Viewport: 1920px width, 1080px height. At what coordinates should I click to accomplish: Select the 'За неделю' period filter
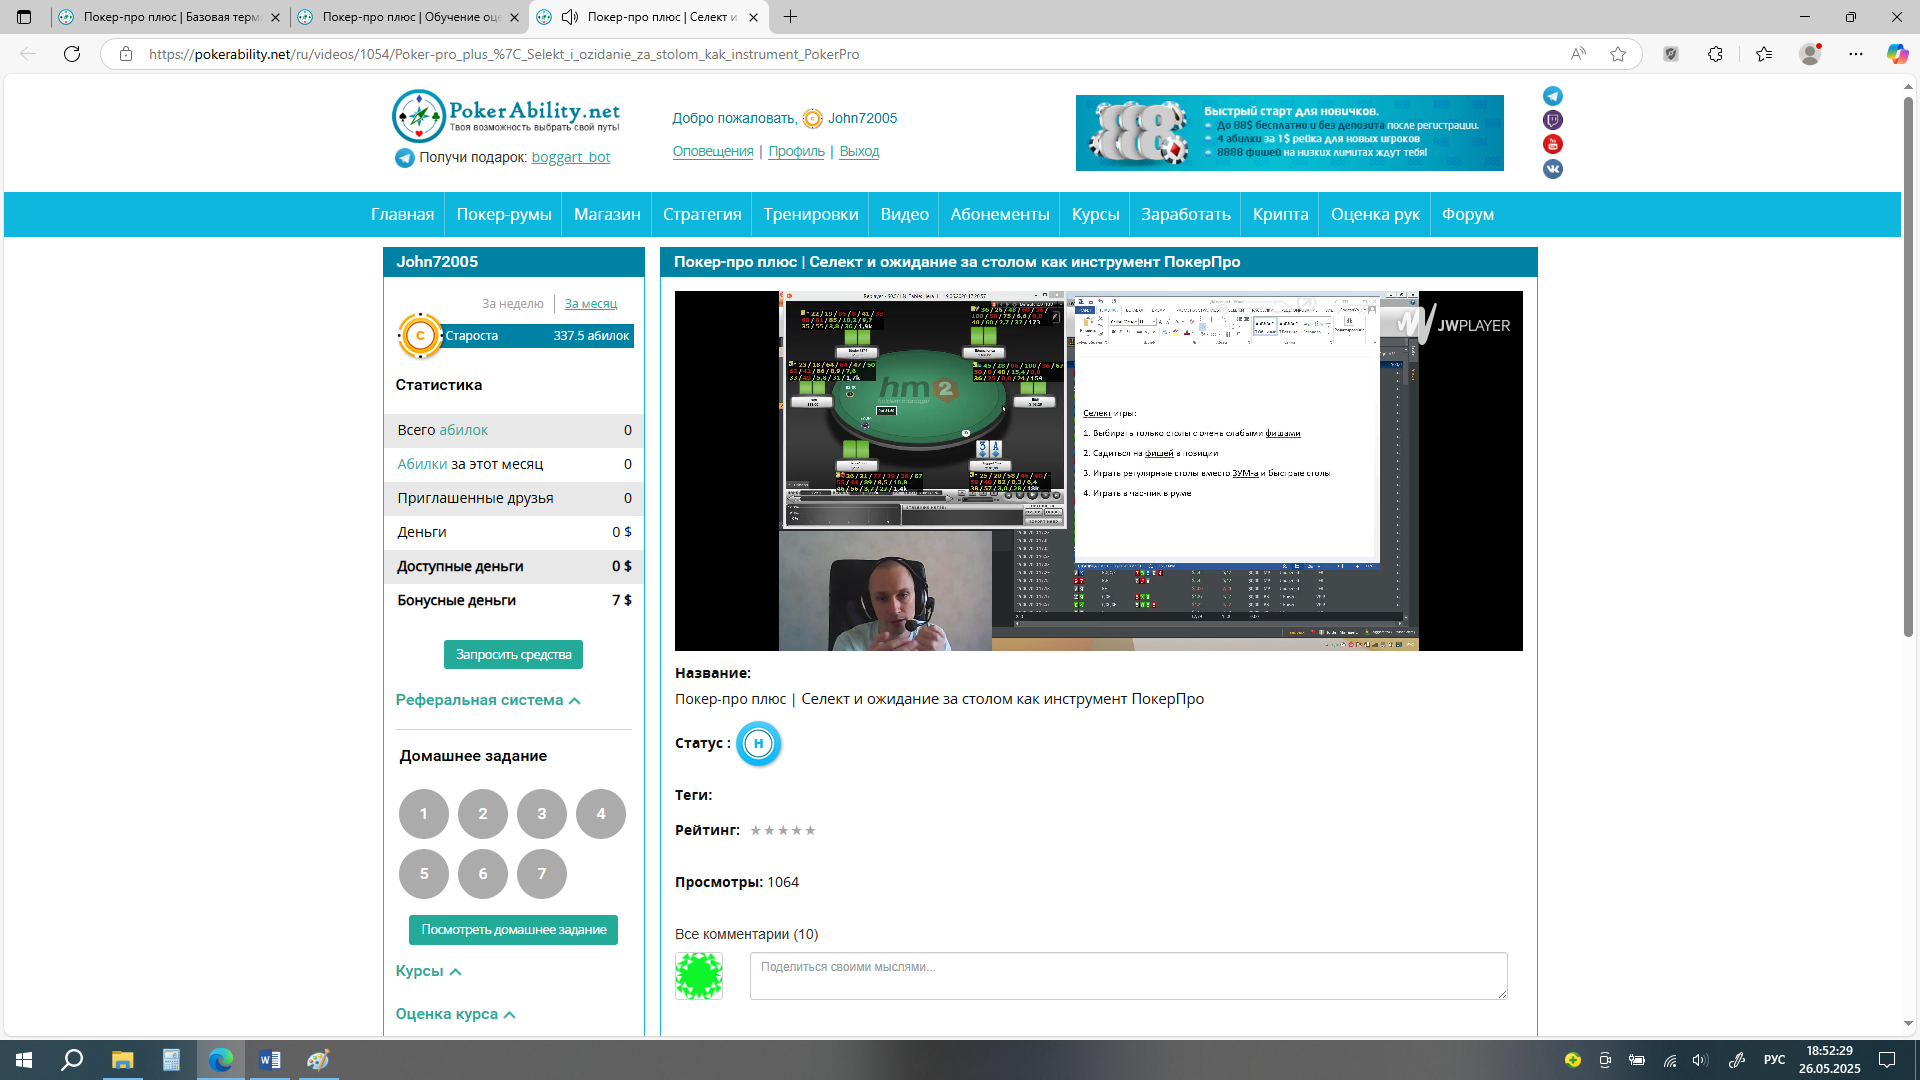(512, 304)
